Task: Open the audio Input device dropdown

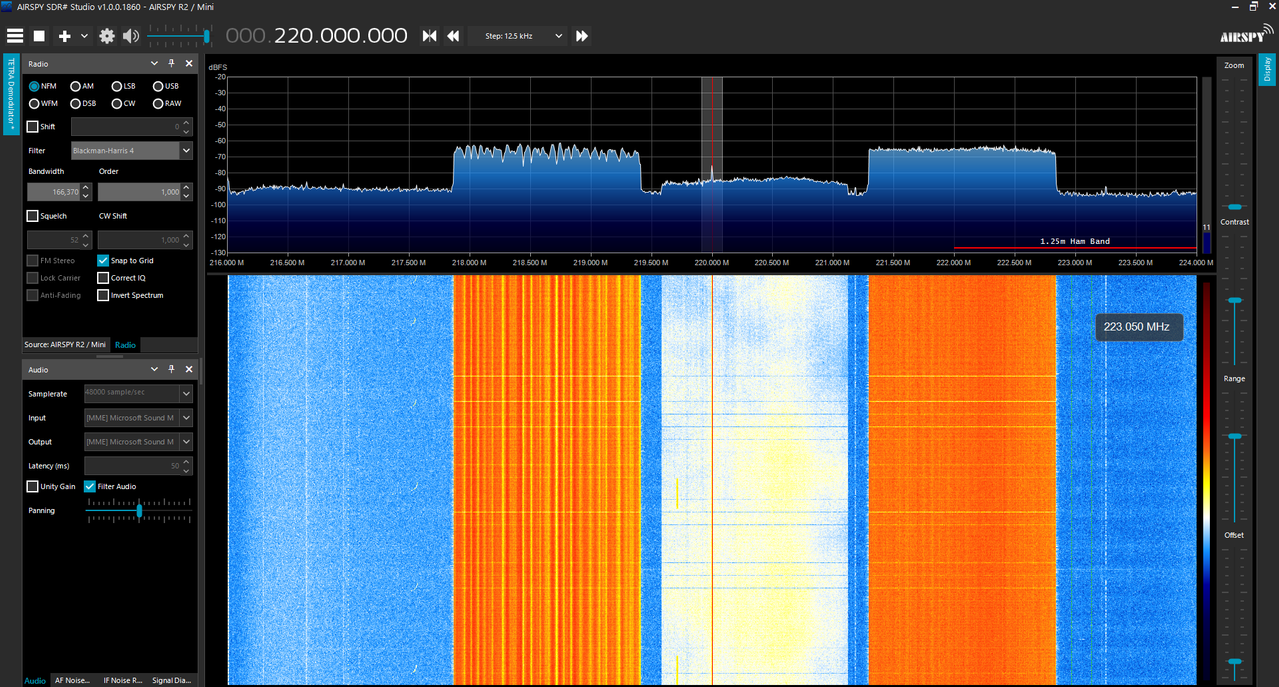Action: (x=138, y=418)
